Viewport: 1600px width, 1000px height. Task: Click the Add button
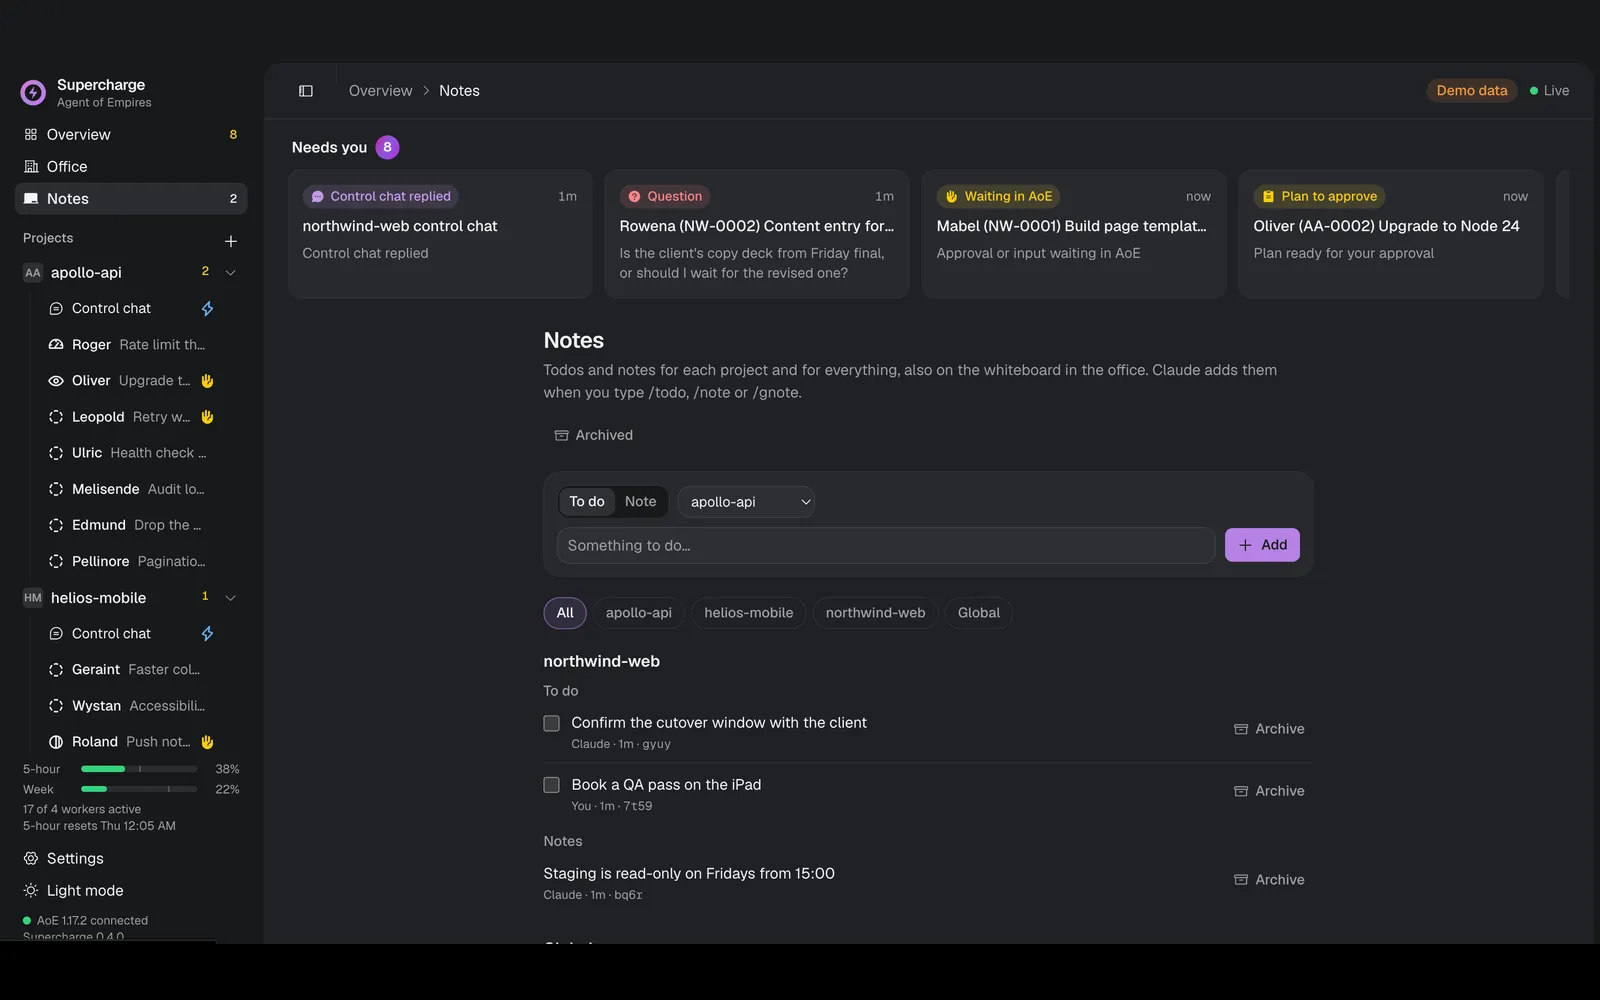1262,545
